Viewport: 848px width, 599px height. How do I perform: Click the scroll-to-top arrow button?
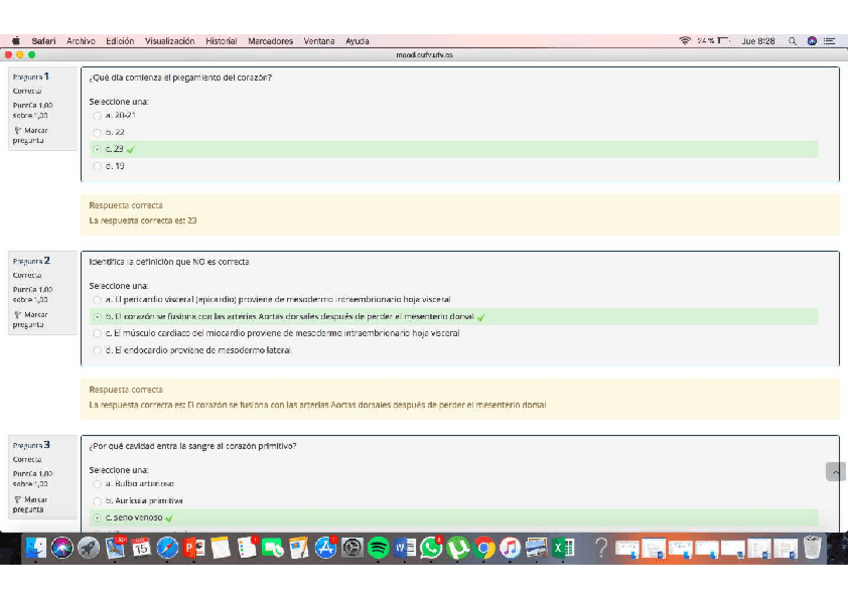coord(835,471)
